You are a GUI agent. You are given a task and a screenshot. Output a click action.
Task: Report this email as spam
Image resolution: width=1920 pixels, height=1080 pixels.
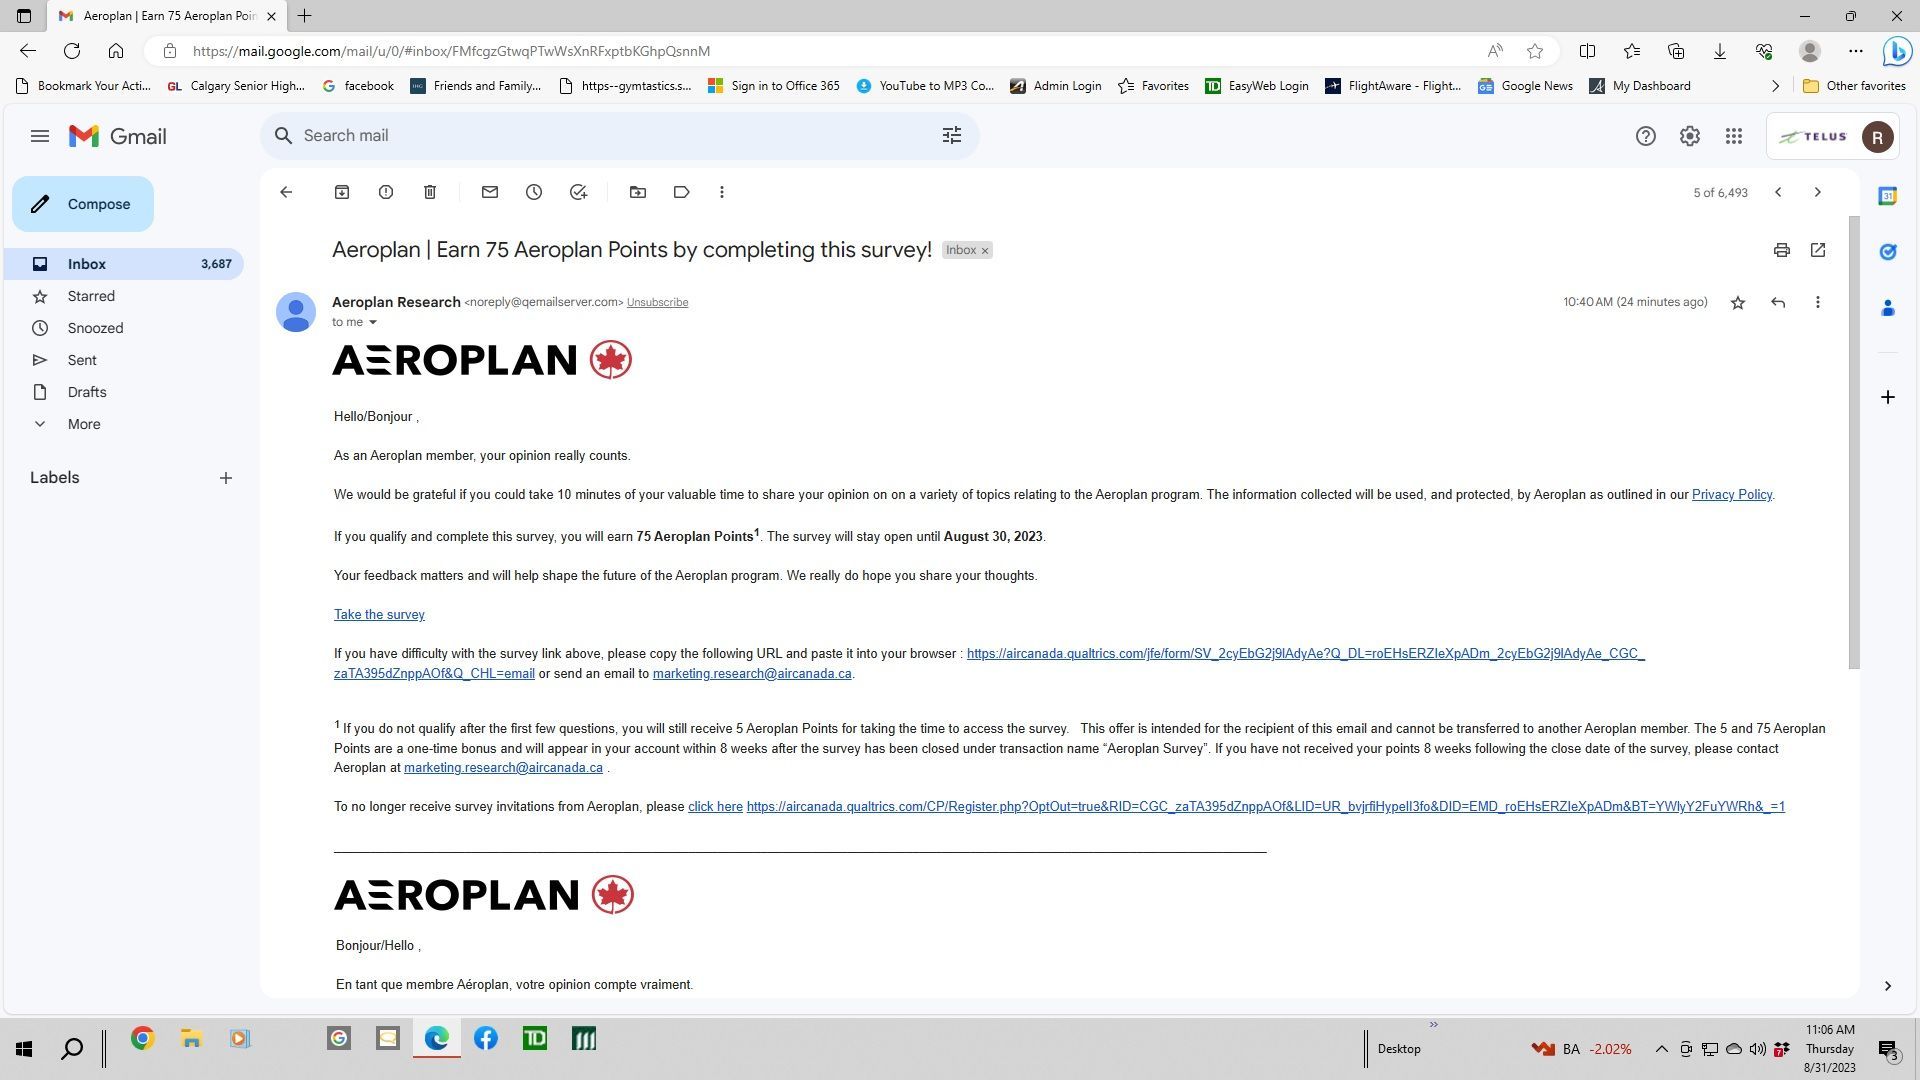pos(386,192)
